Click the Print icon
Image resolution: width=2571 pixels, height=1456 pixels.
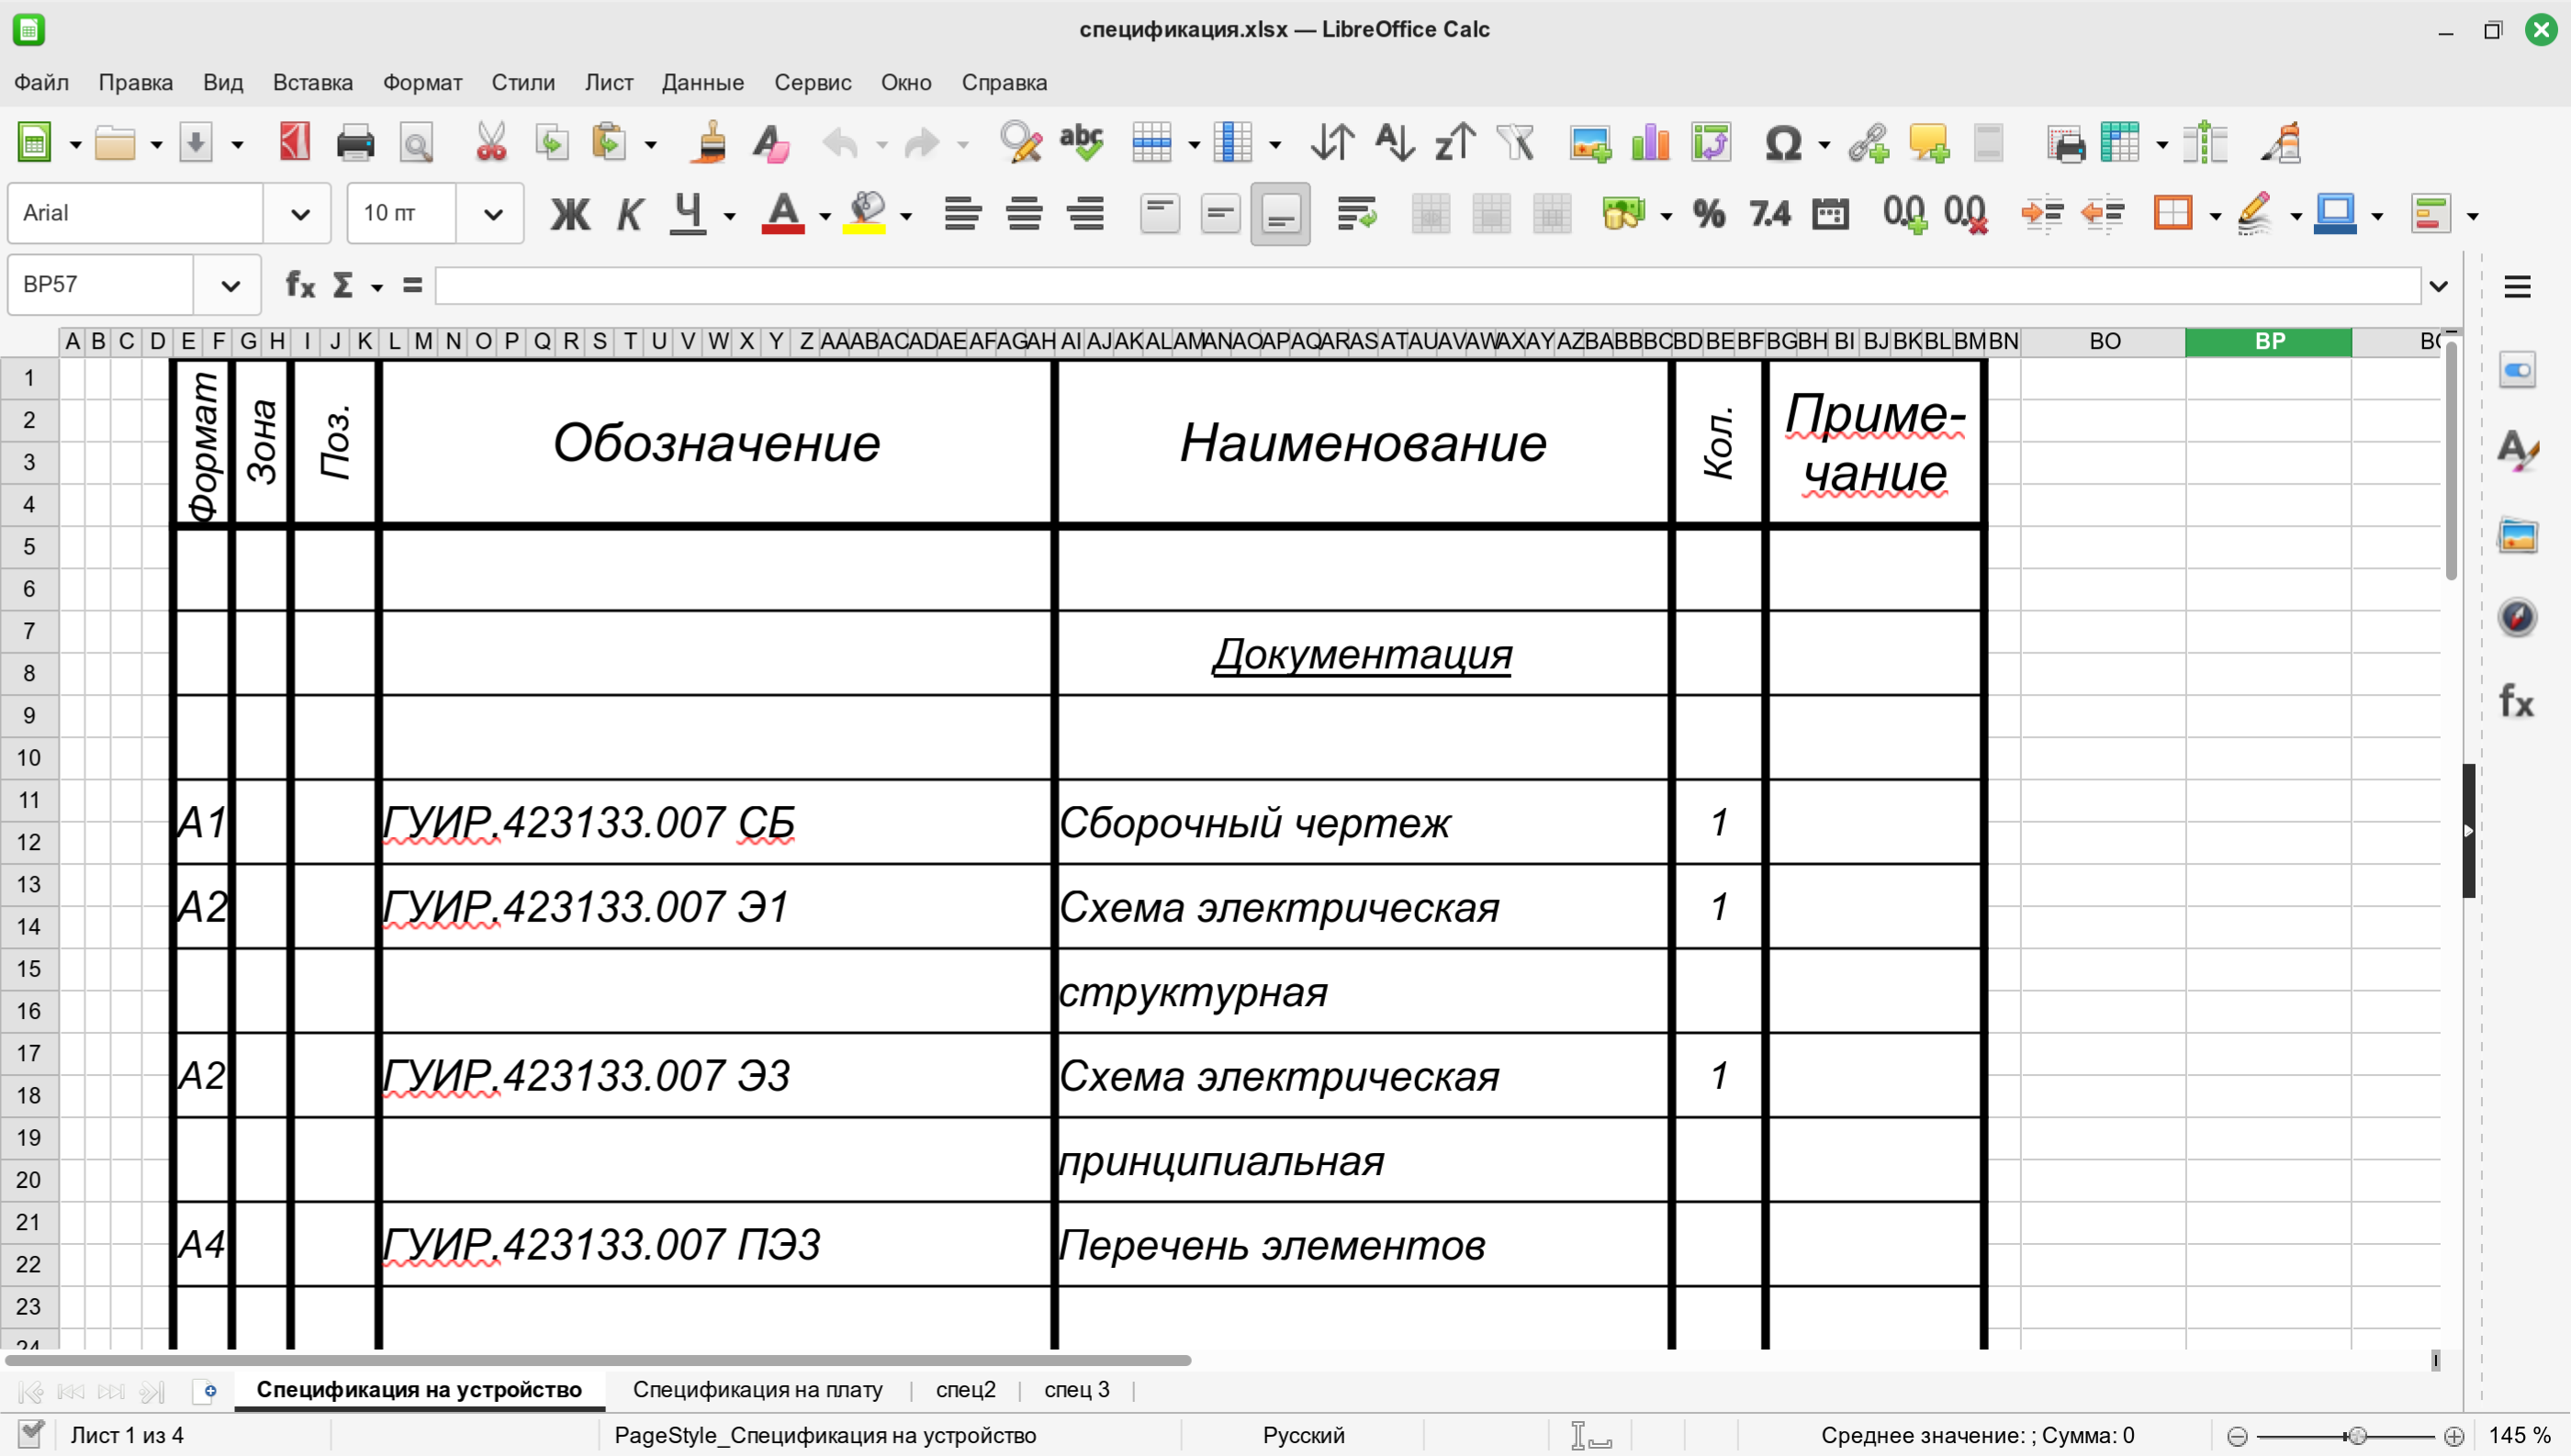(355, 143)
